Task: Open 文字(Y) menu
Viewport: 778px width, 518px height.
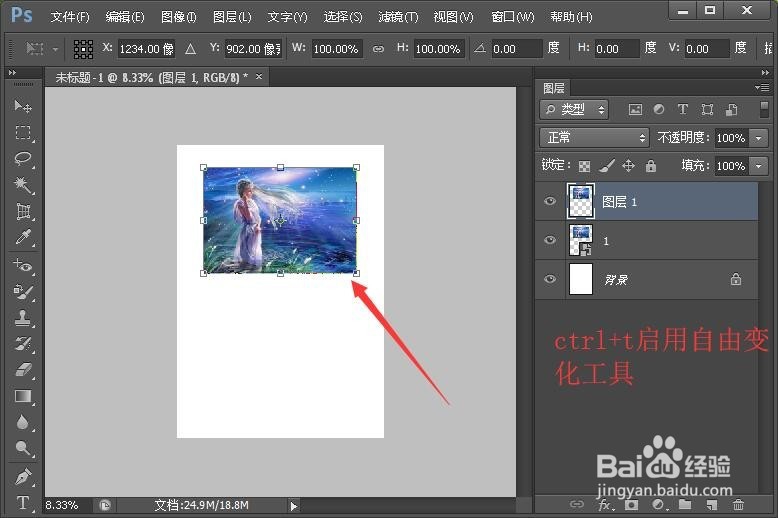Action: pyautogui.click(x=287, y=17)
